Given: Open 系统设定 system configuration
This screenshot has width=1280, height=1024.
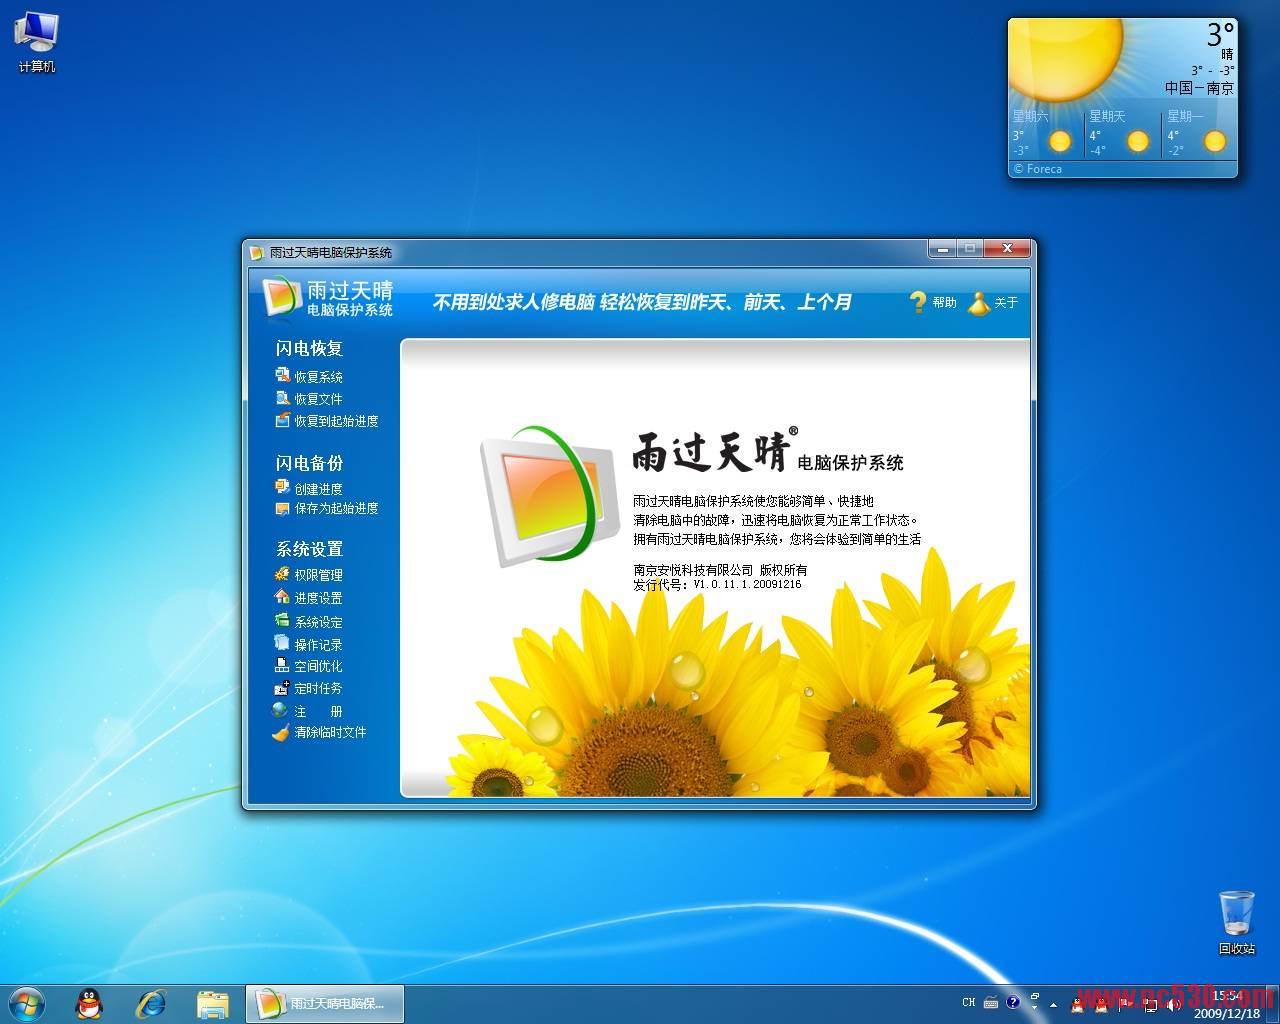Looking at the screenshot, I should (x=309, y=621).
